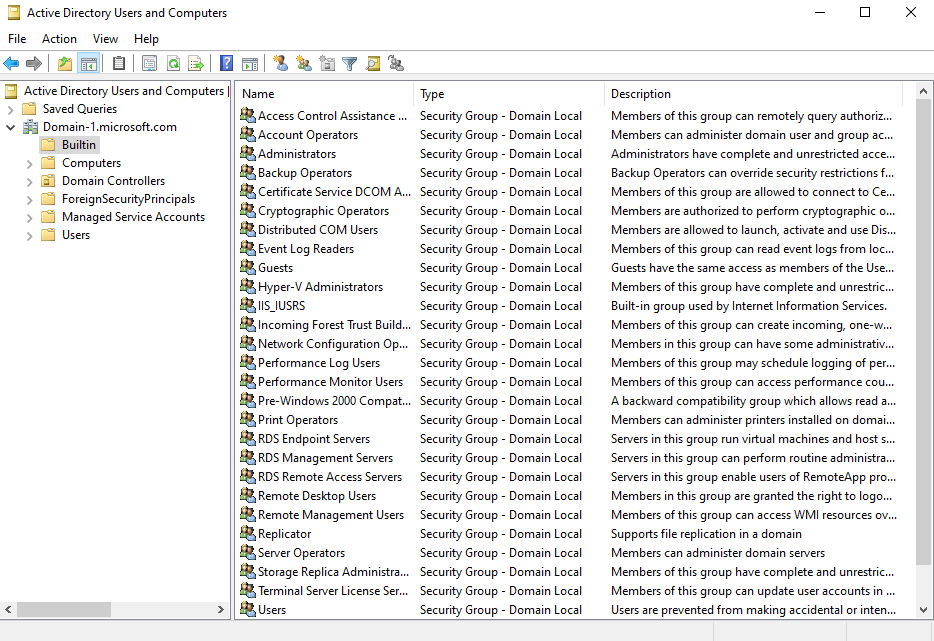Viewport: 934px width, 641px height.
Task: Create a new organizational unit
Action: (x=327, y=63)
